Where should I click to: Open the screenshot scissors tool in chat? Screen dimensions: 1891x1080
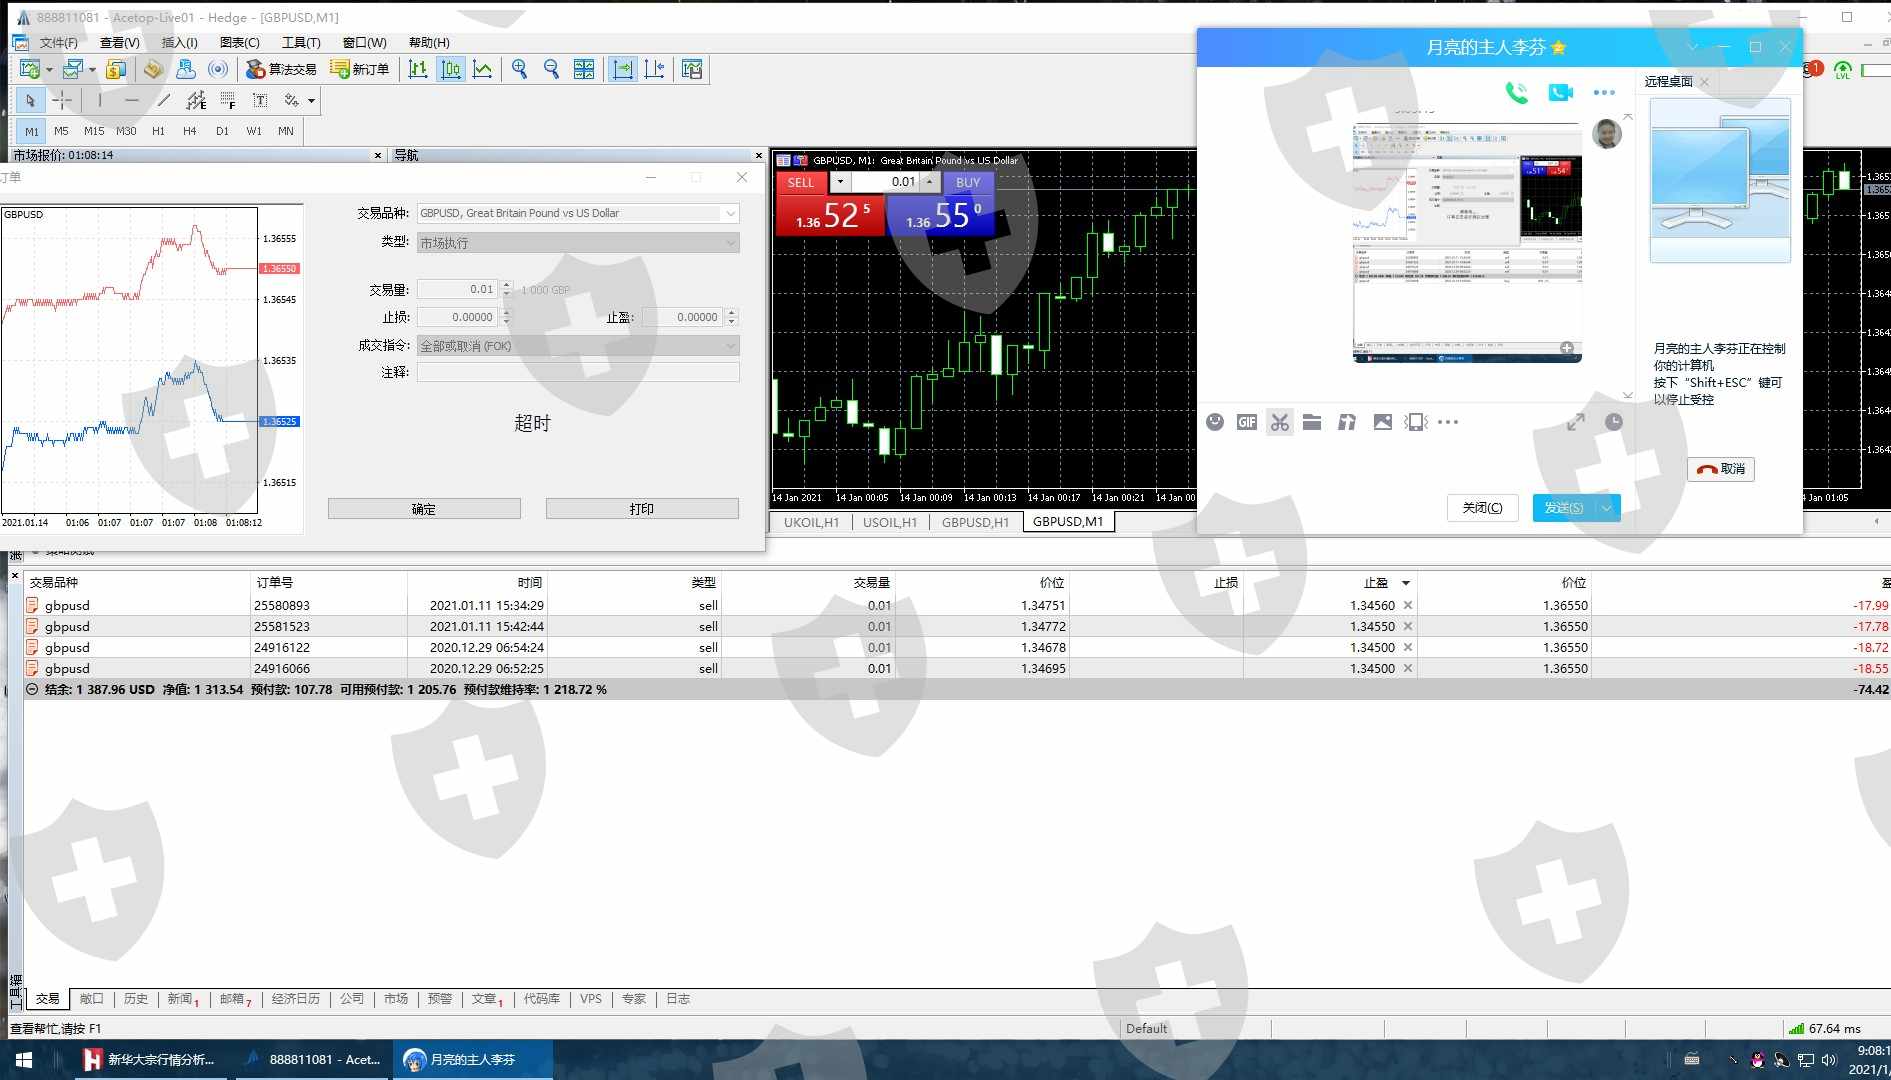(x=1279, y=422)
